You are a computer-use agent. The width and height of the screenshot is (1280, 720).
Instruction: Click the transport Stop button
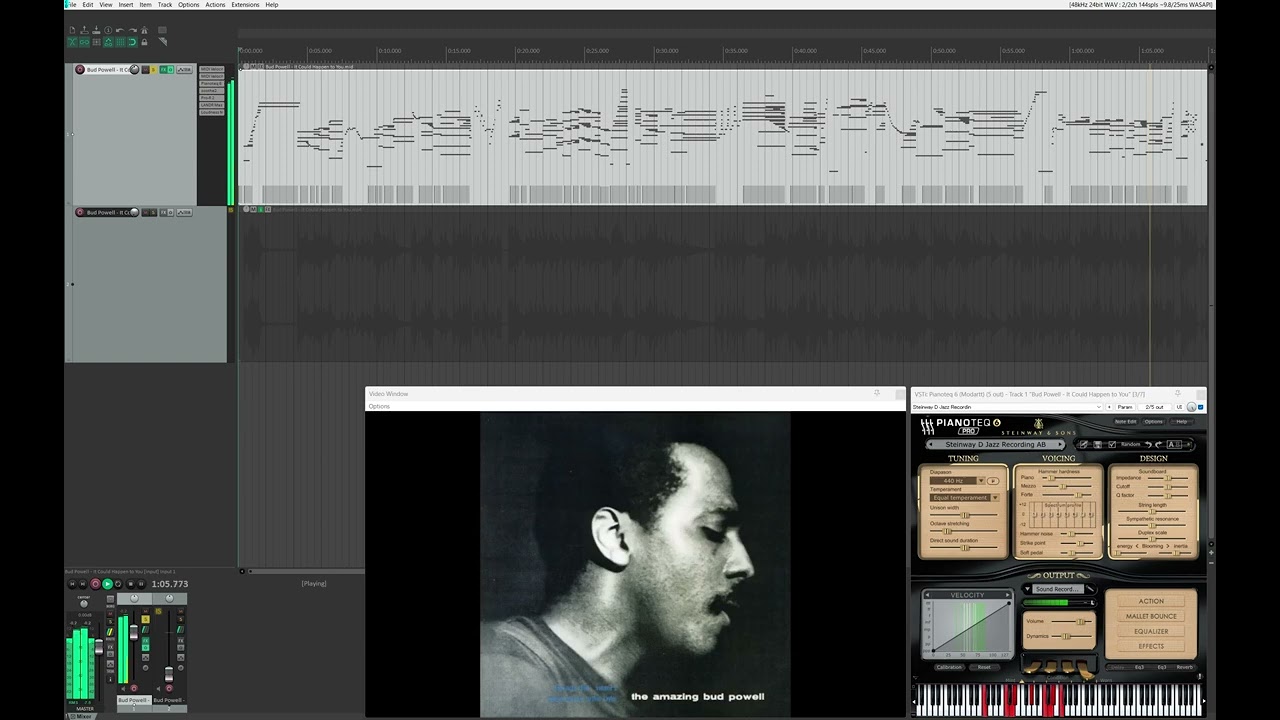tap(130, 584)
